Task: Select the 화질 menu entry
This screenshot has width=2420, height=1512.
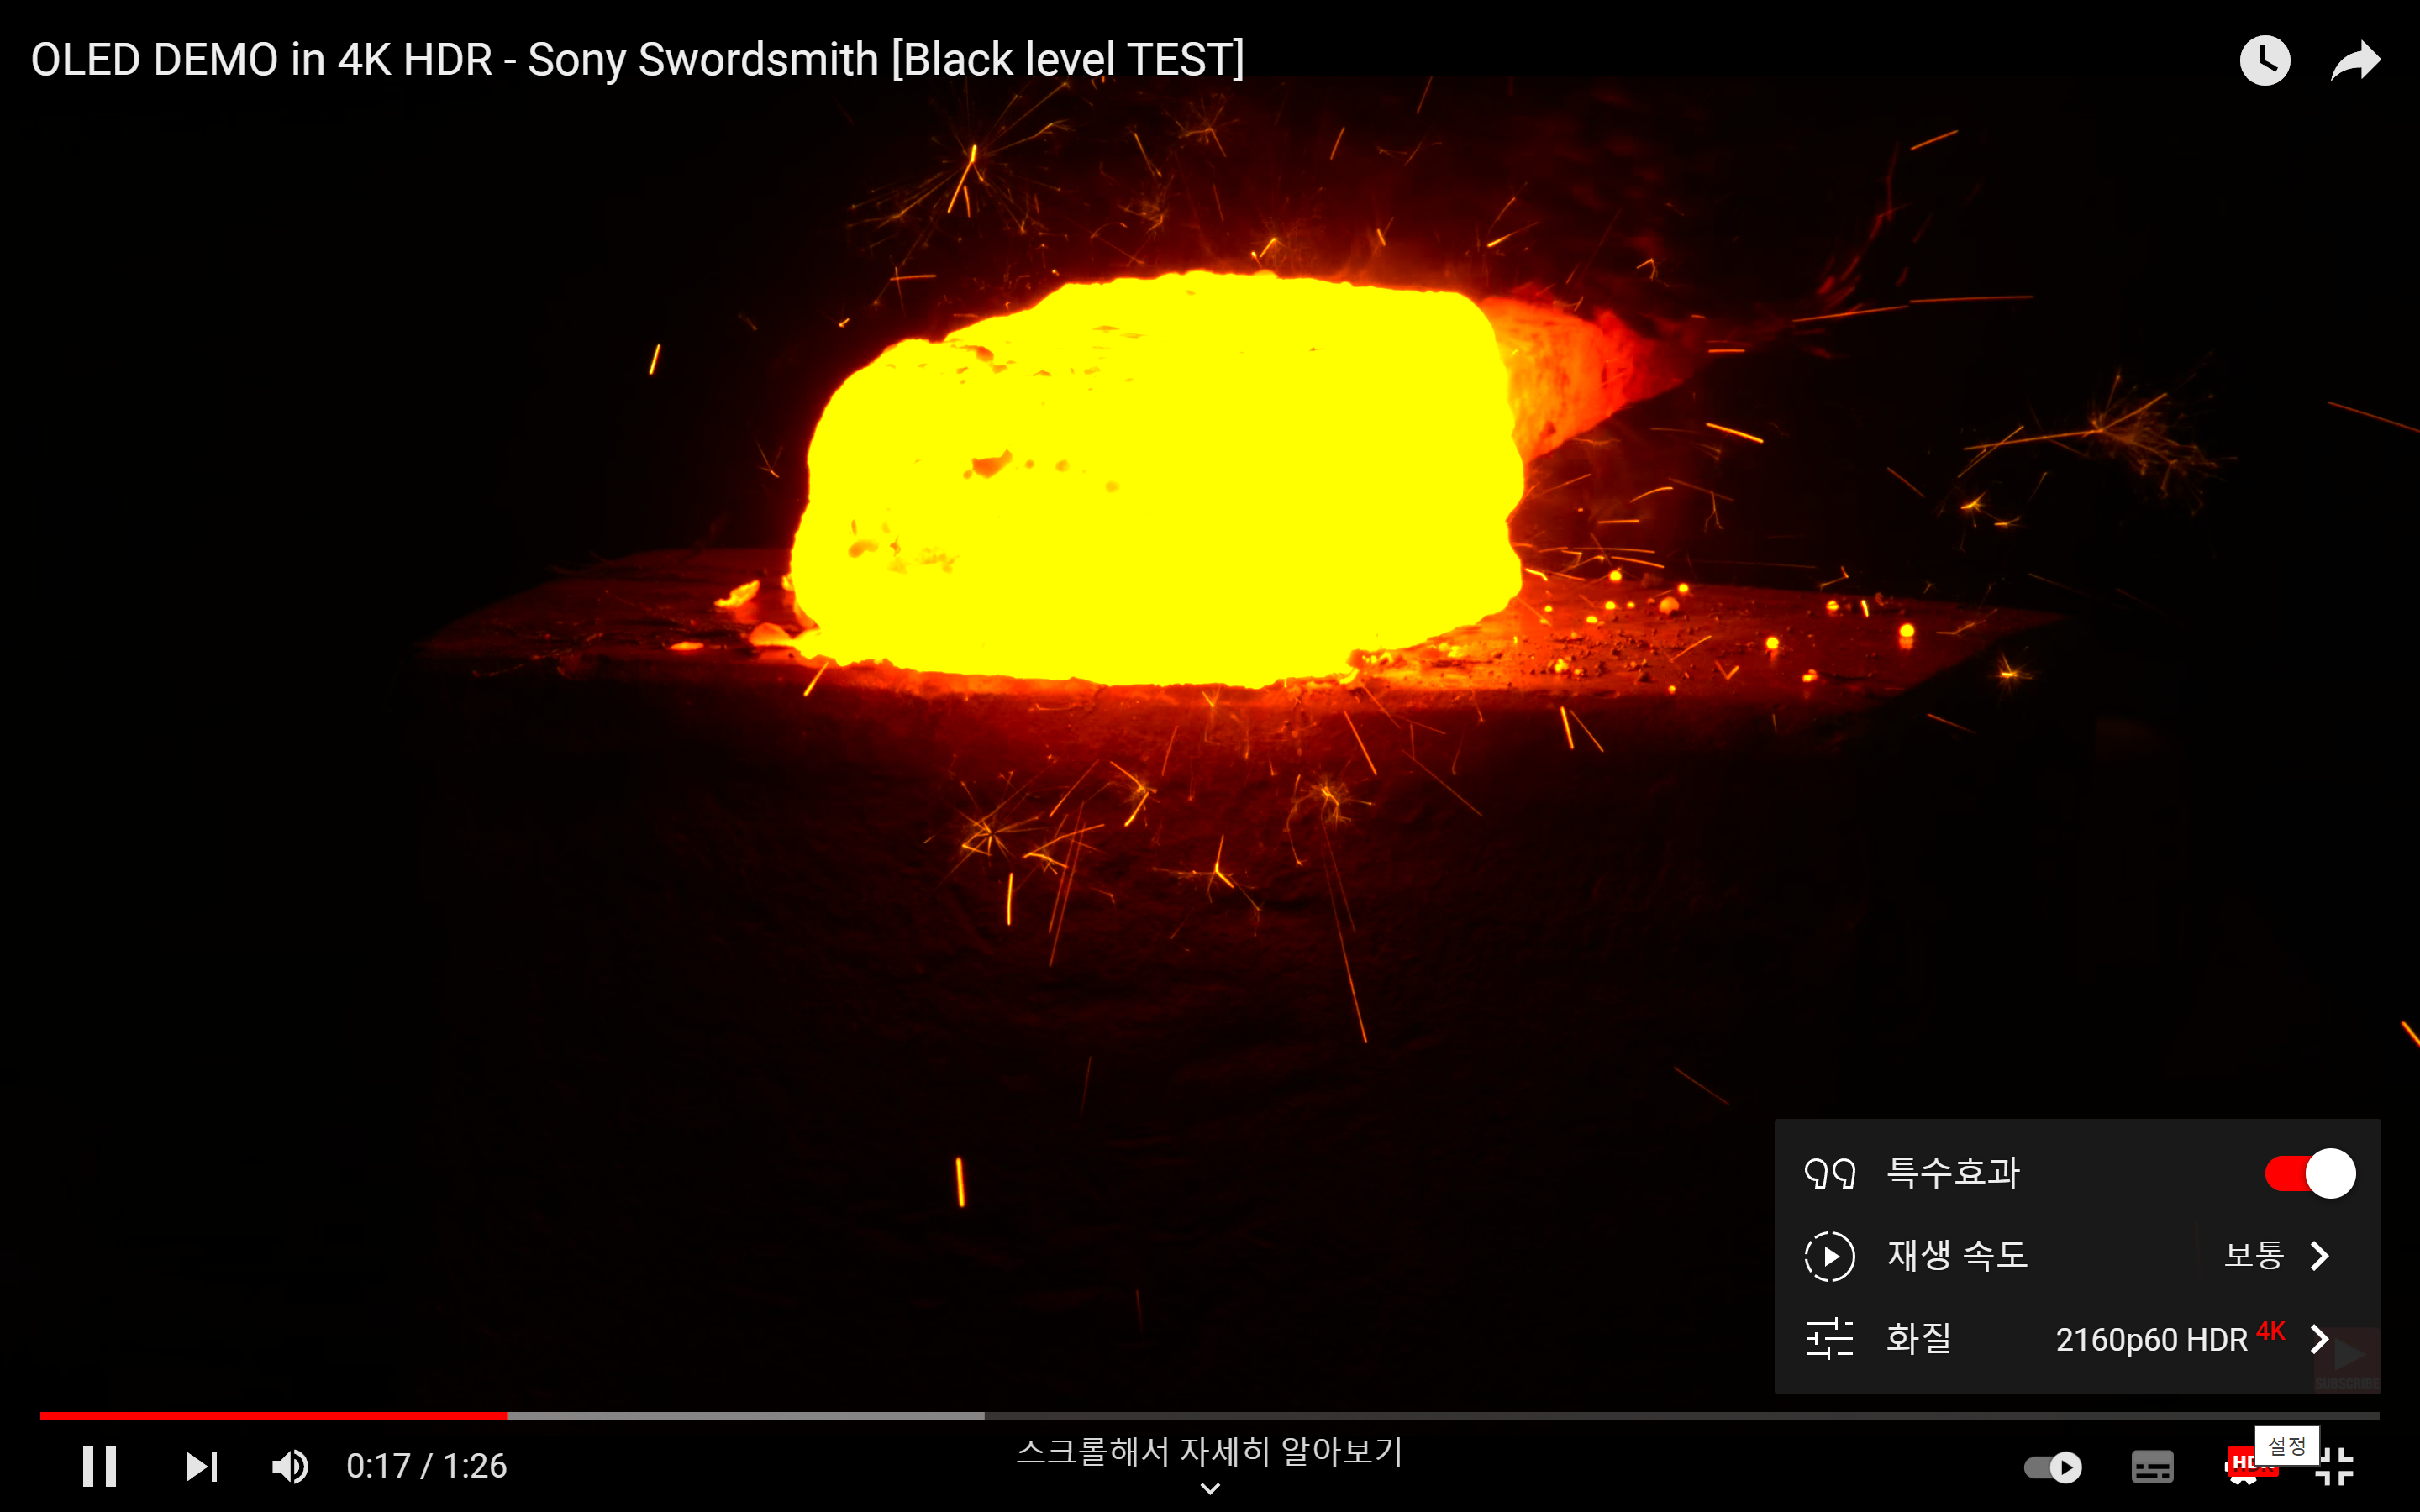Action: point(1918,1338)
